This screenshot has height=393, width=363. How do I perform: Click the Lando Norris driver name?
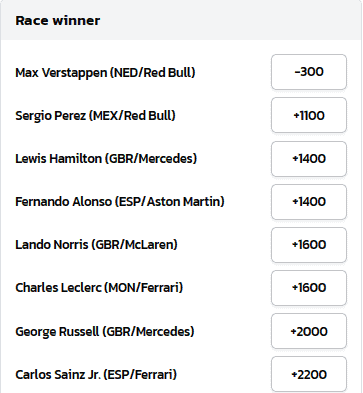click(x=52, y=245)
